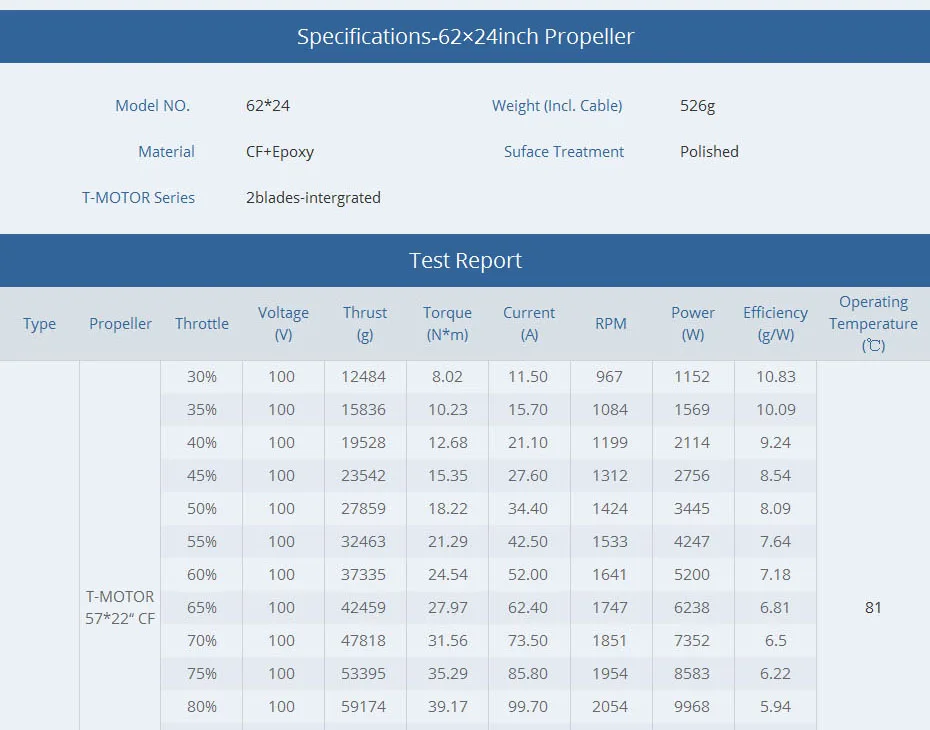Select thrust value 15836
Viewport: 930px width, 730px height.
pos(364,410)
